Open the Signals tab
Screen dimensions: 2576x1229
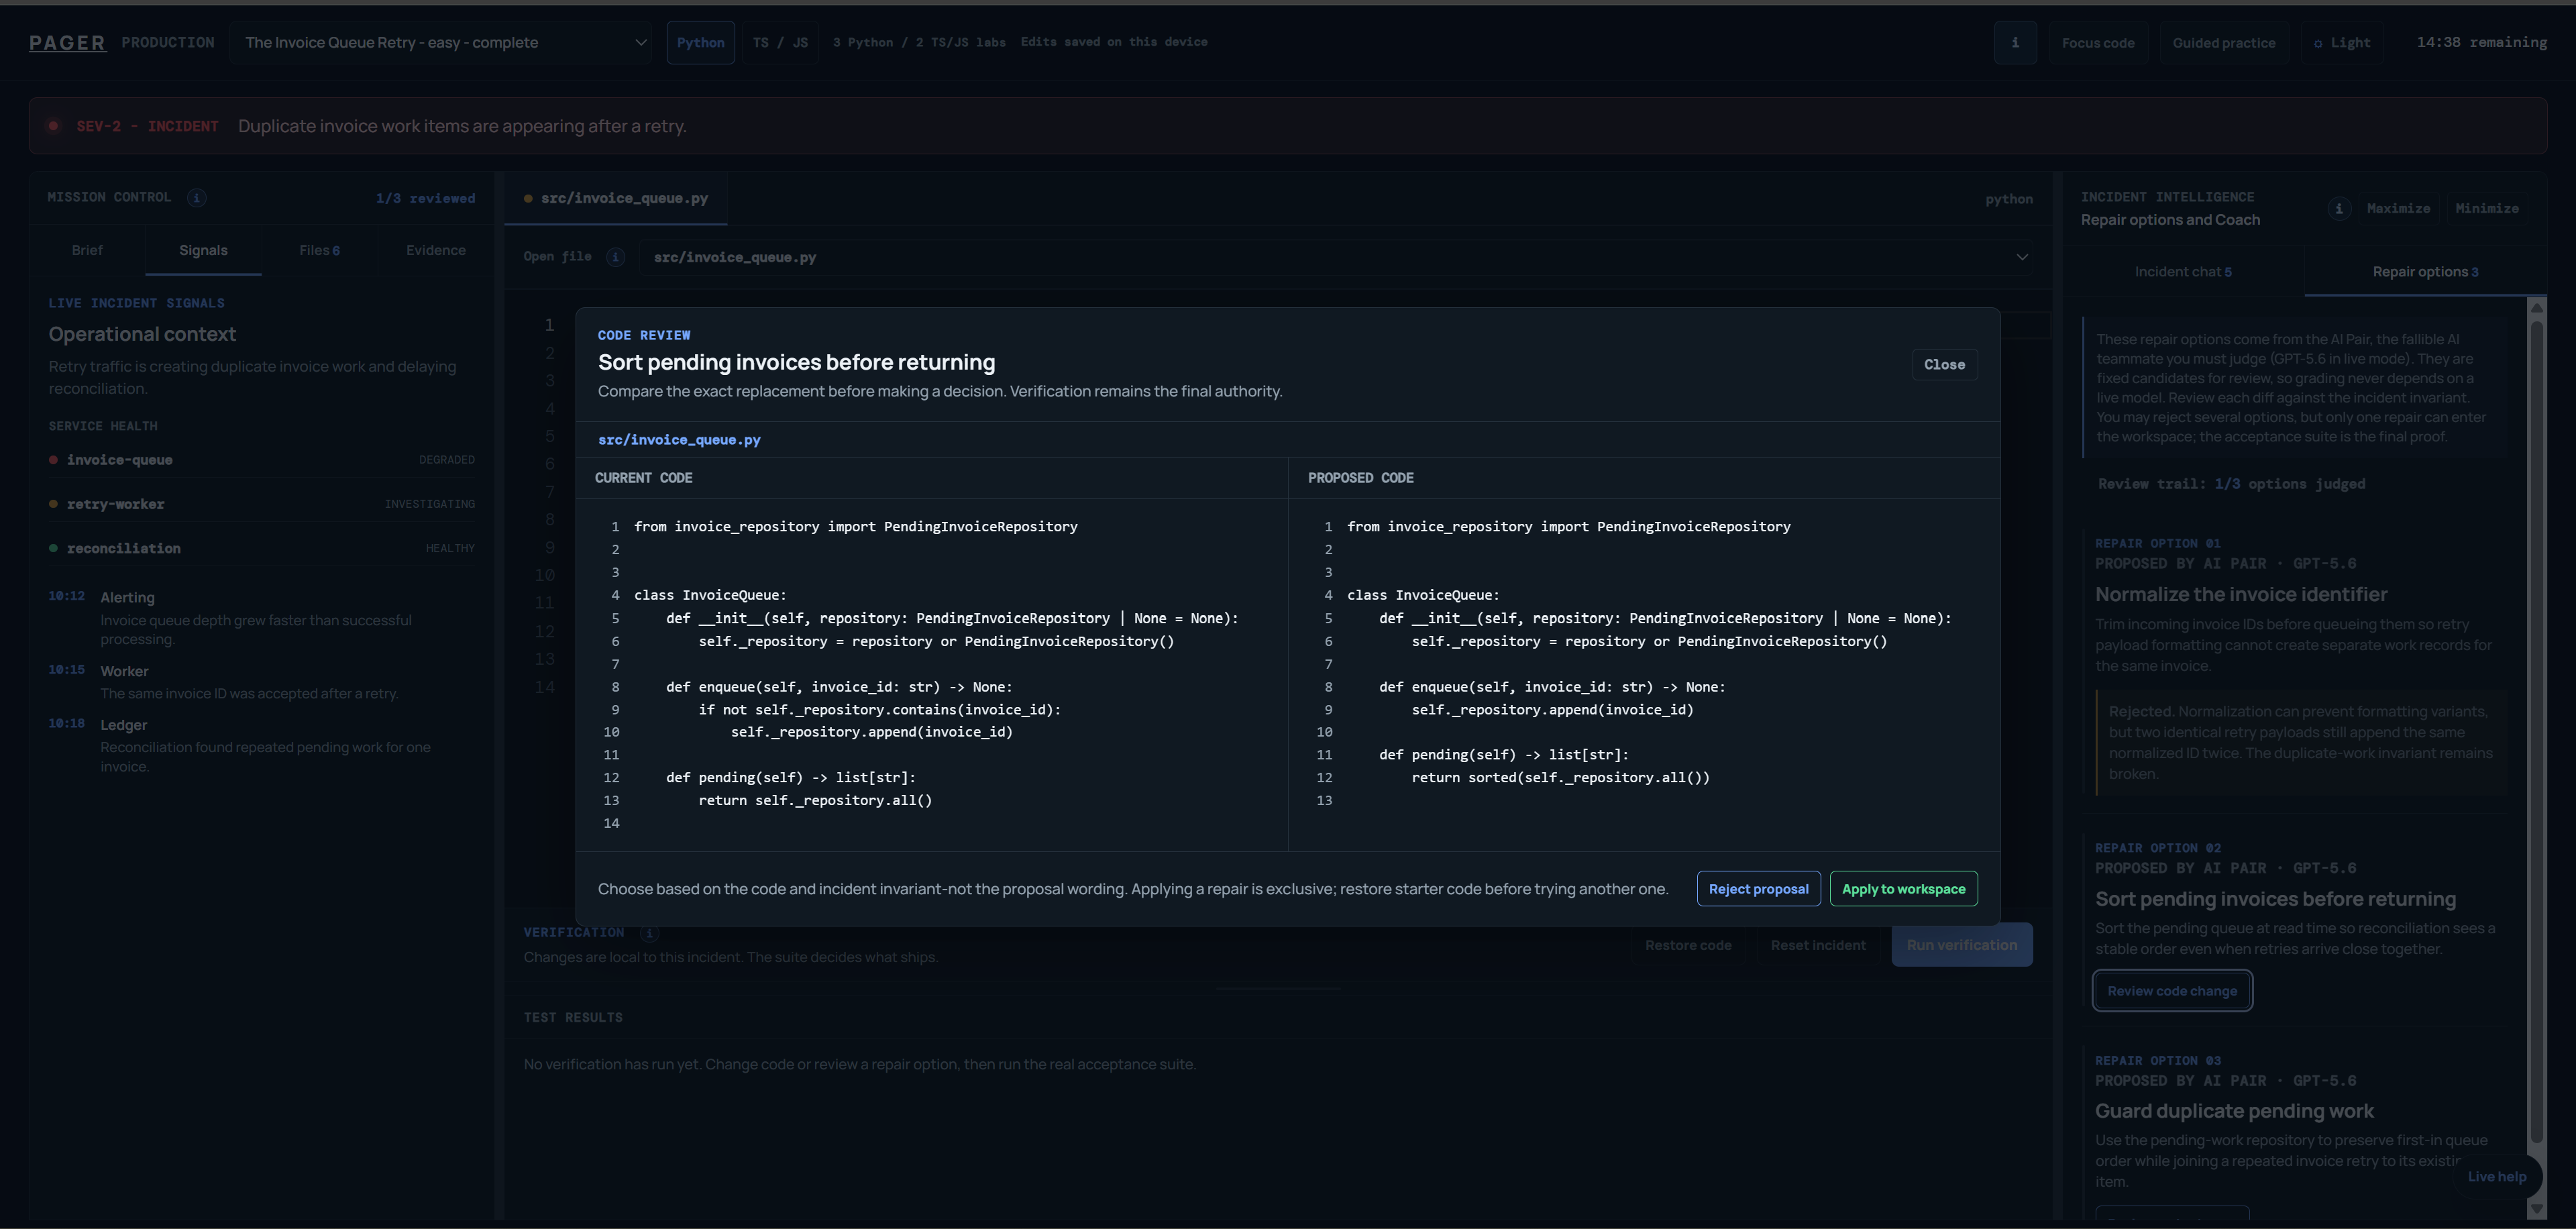pyautogui.click(x=203, y=250)
